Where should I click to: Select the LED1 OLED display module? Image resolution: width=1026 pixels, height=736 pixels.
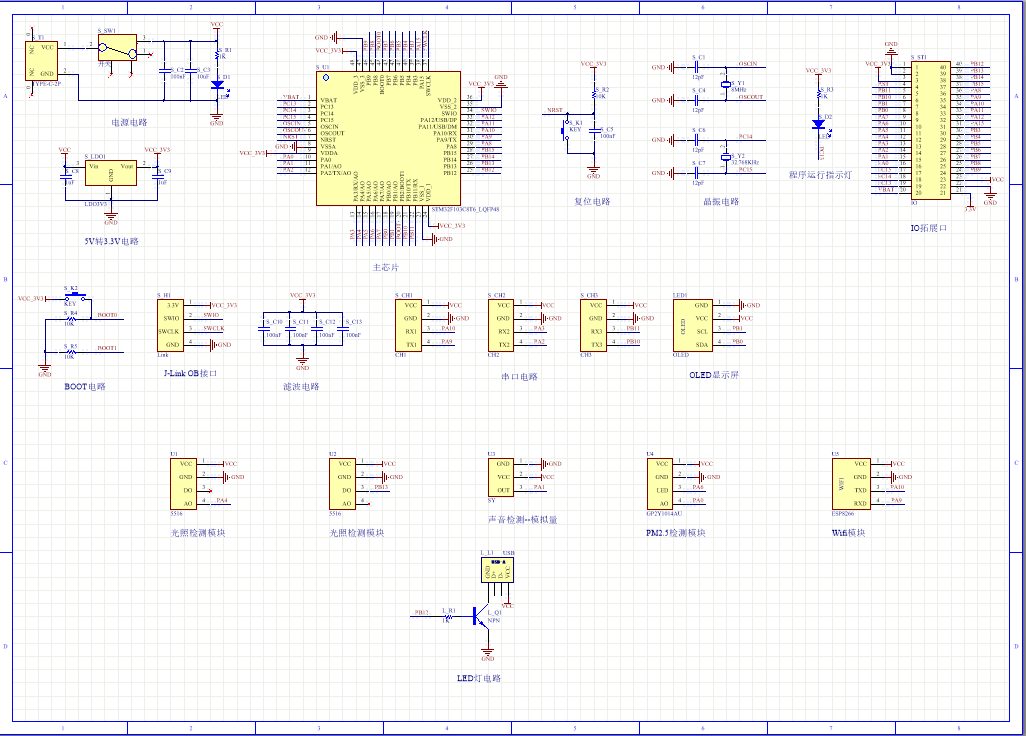[x=693, y=325]
